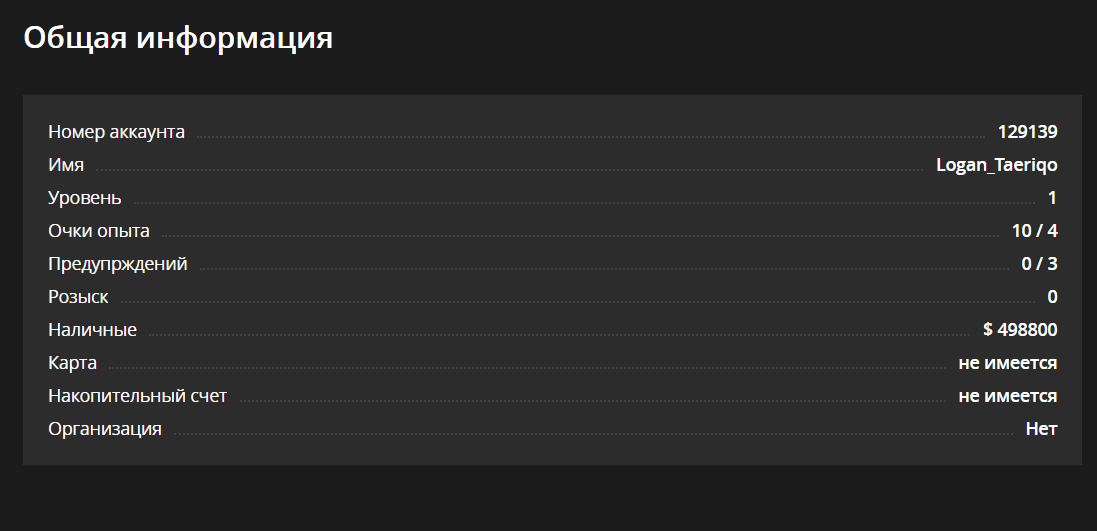1097x531 pixels.
Task: Click the player name Logan_Taeriqo
Action: pyautogui.click(x=996, y=165)
